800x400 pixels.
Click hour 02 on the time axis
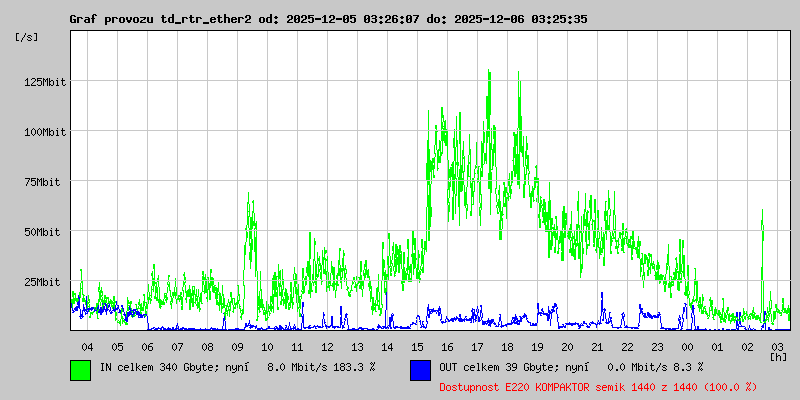click(747, 346)
